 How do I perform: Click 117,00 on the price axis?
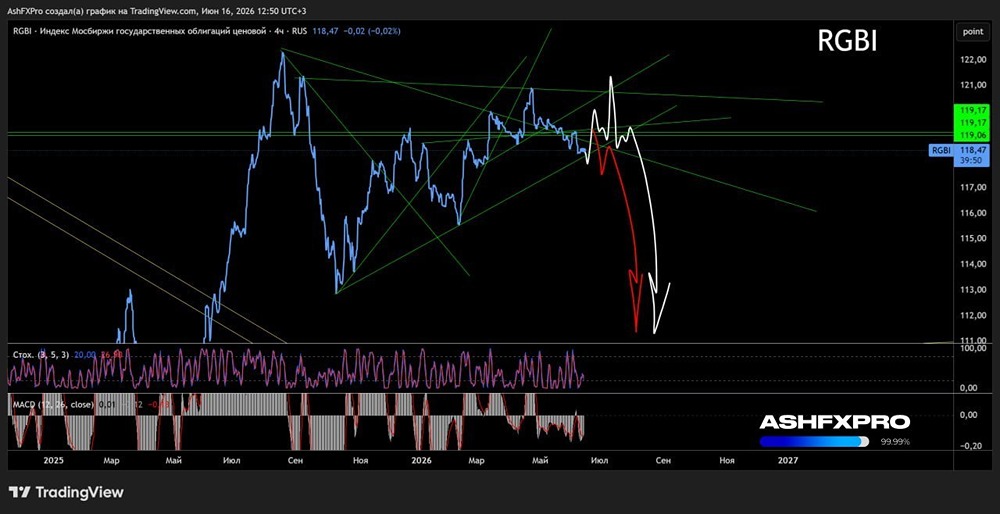973,187
